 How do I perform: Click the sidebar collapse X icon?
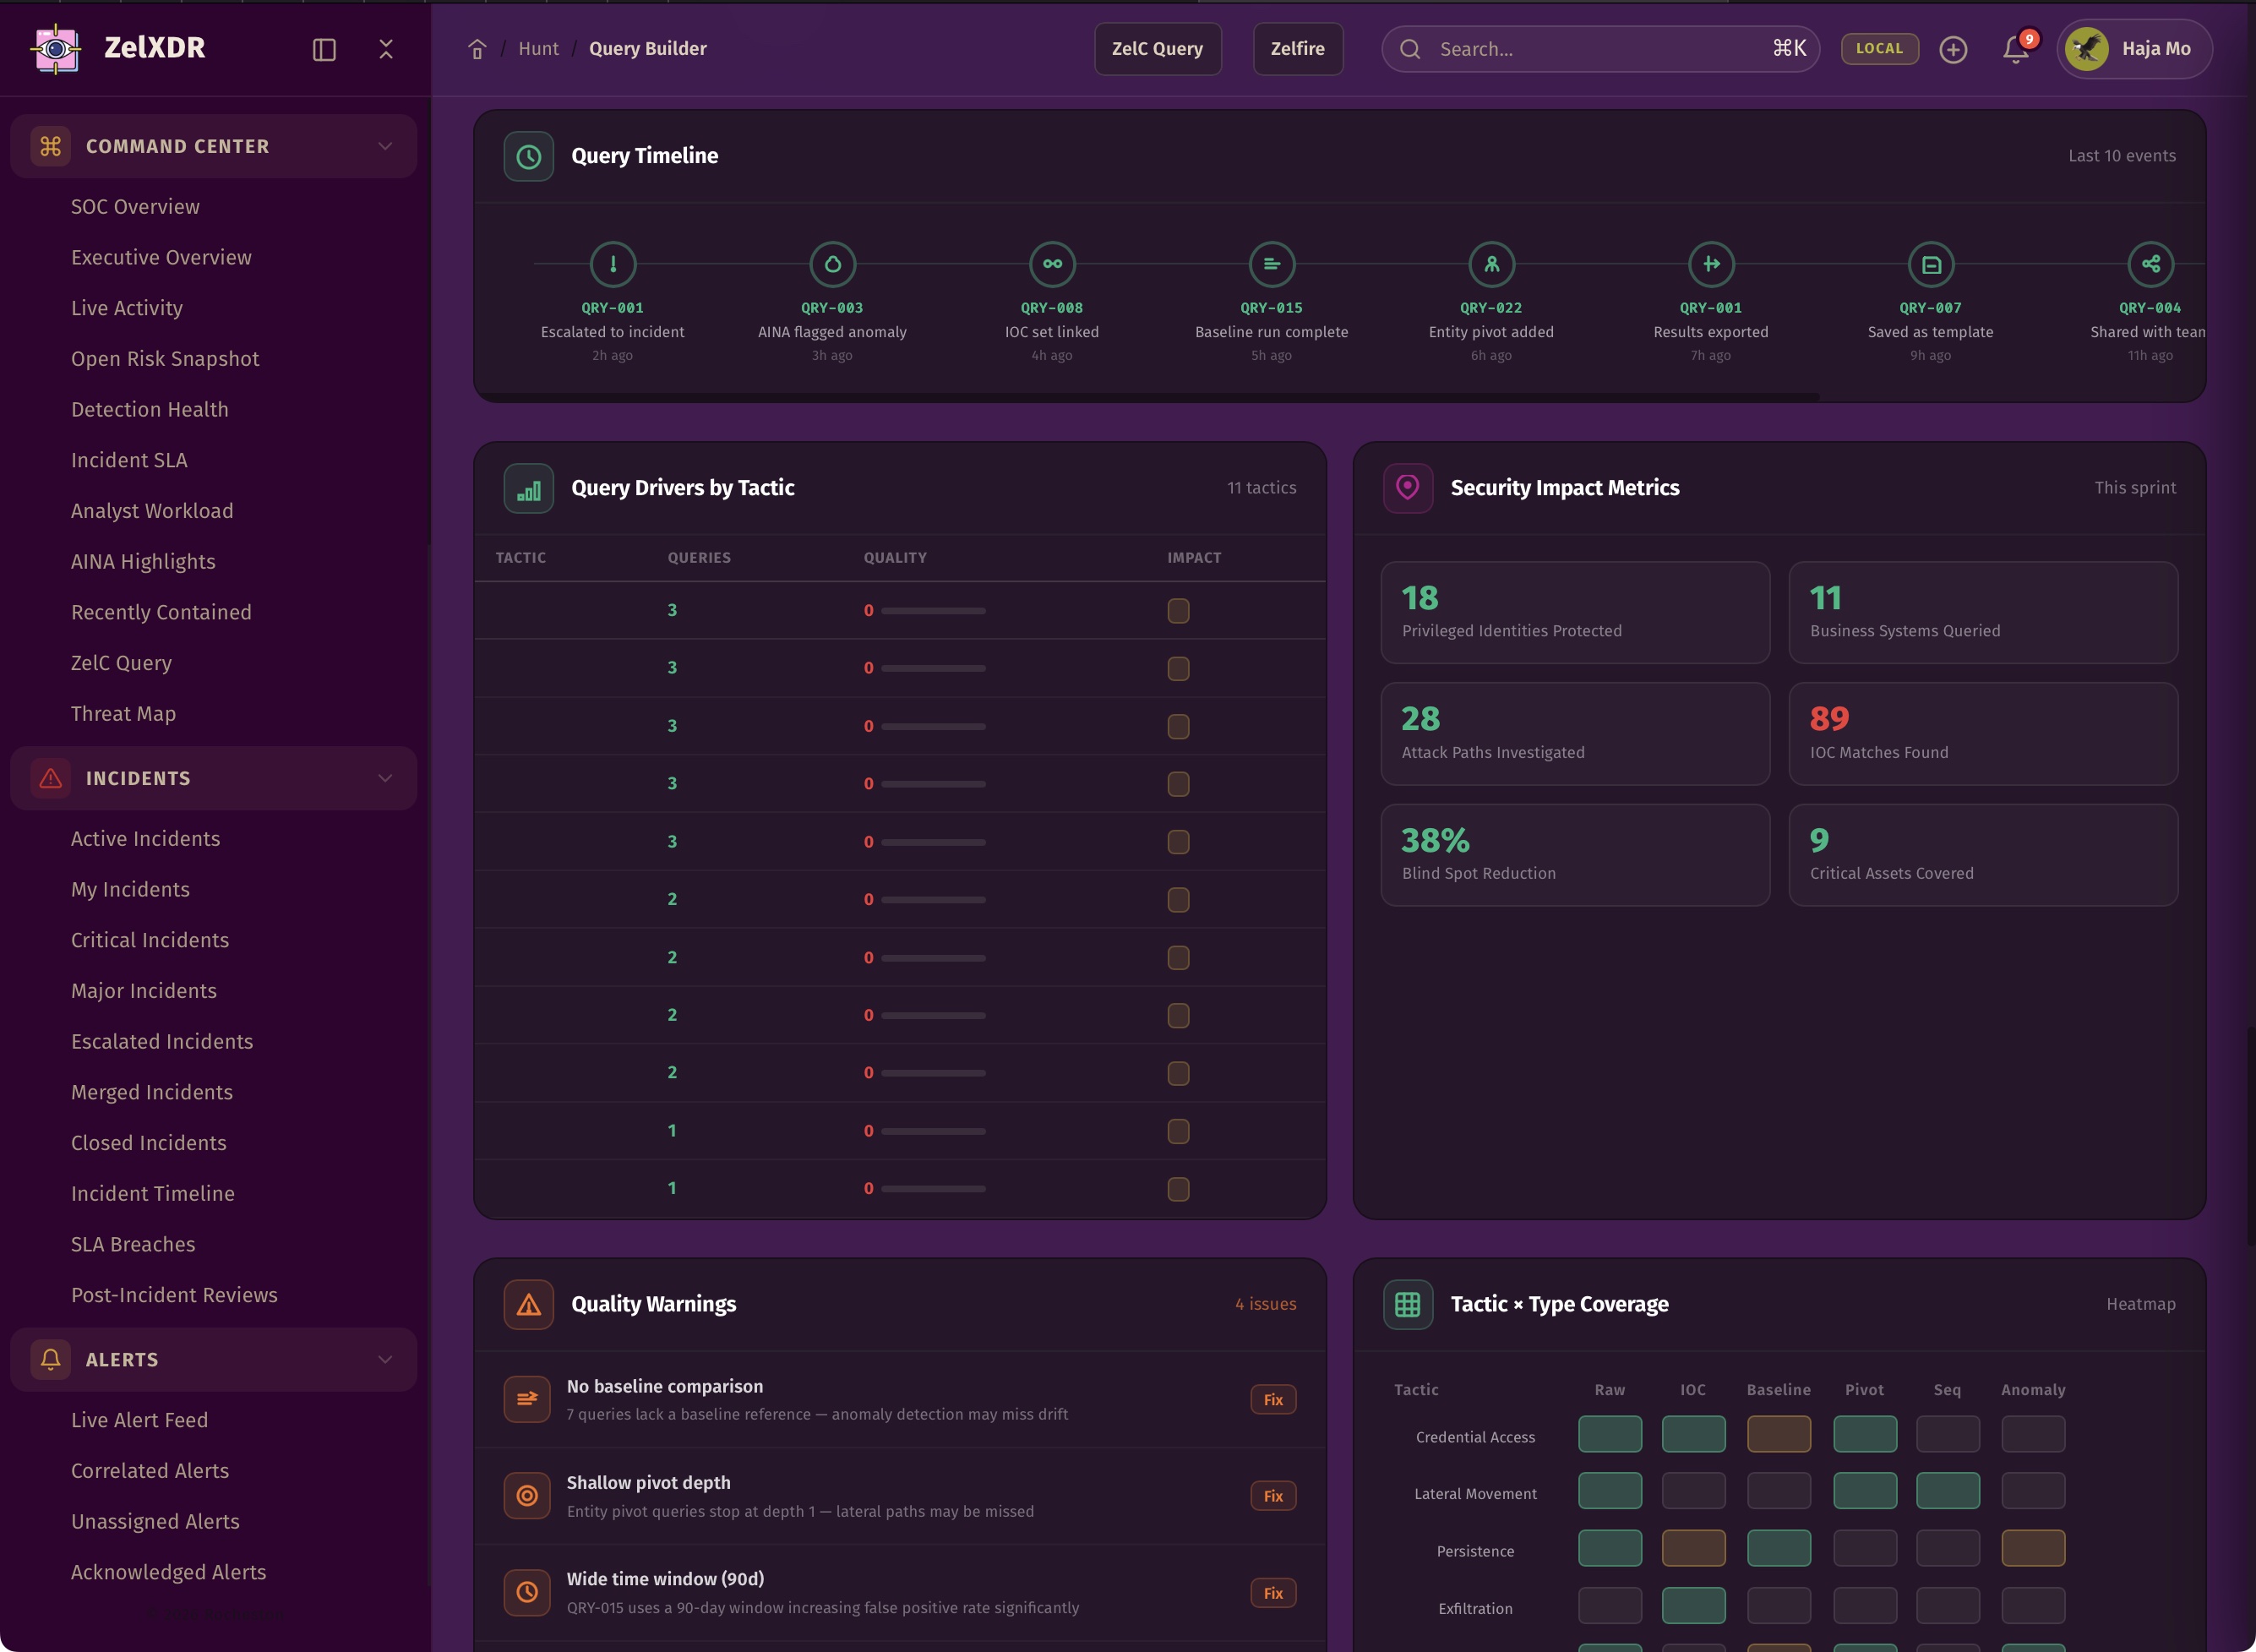pyautogui.click(x=386, y=49)
